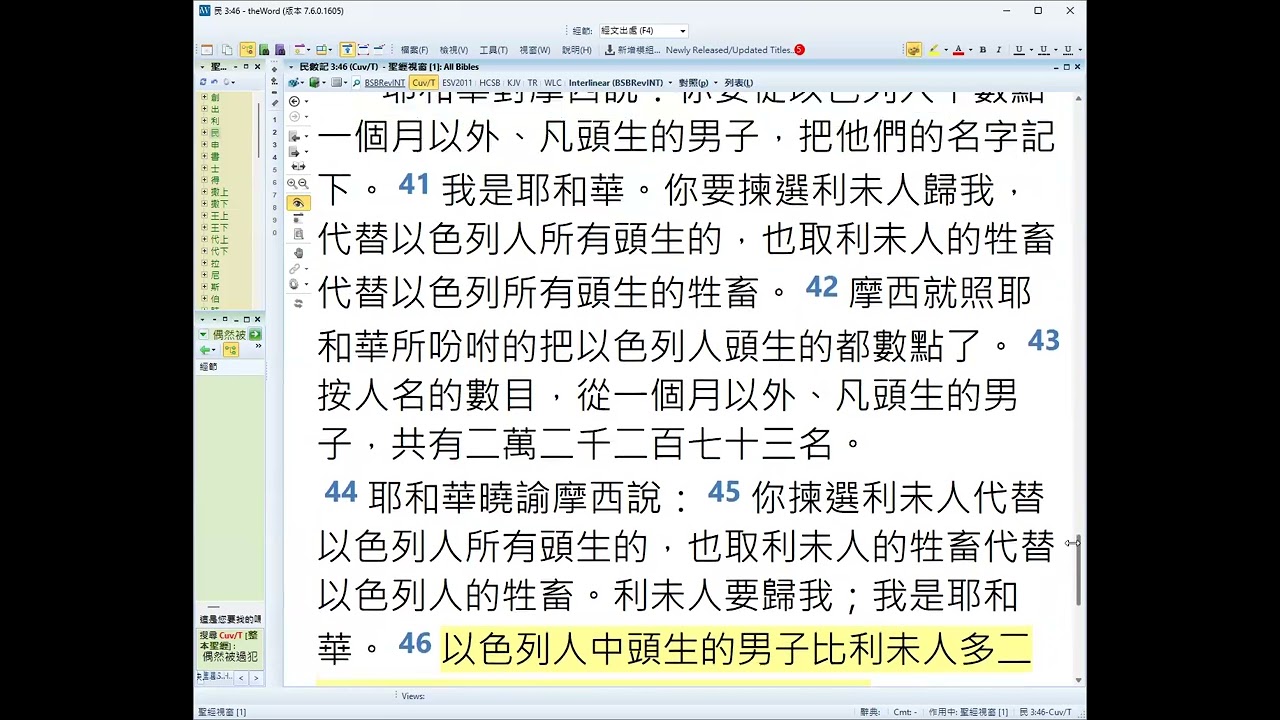
Task: Toggle bold formatting
Action: tap(983, 50)
